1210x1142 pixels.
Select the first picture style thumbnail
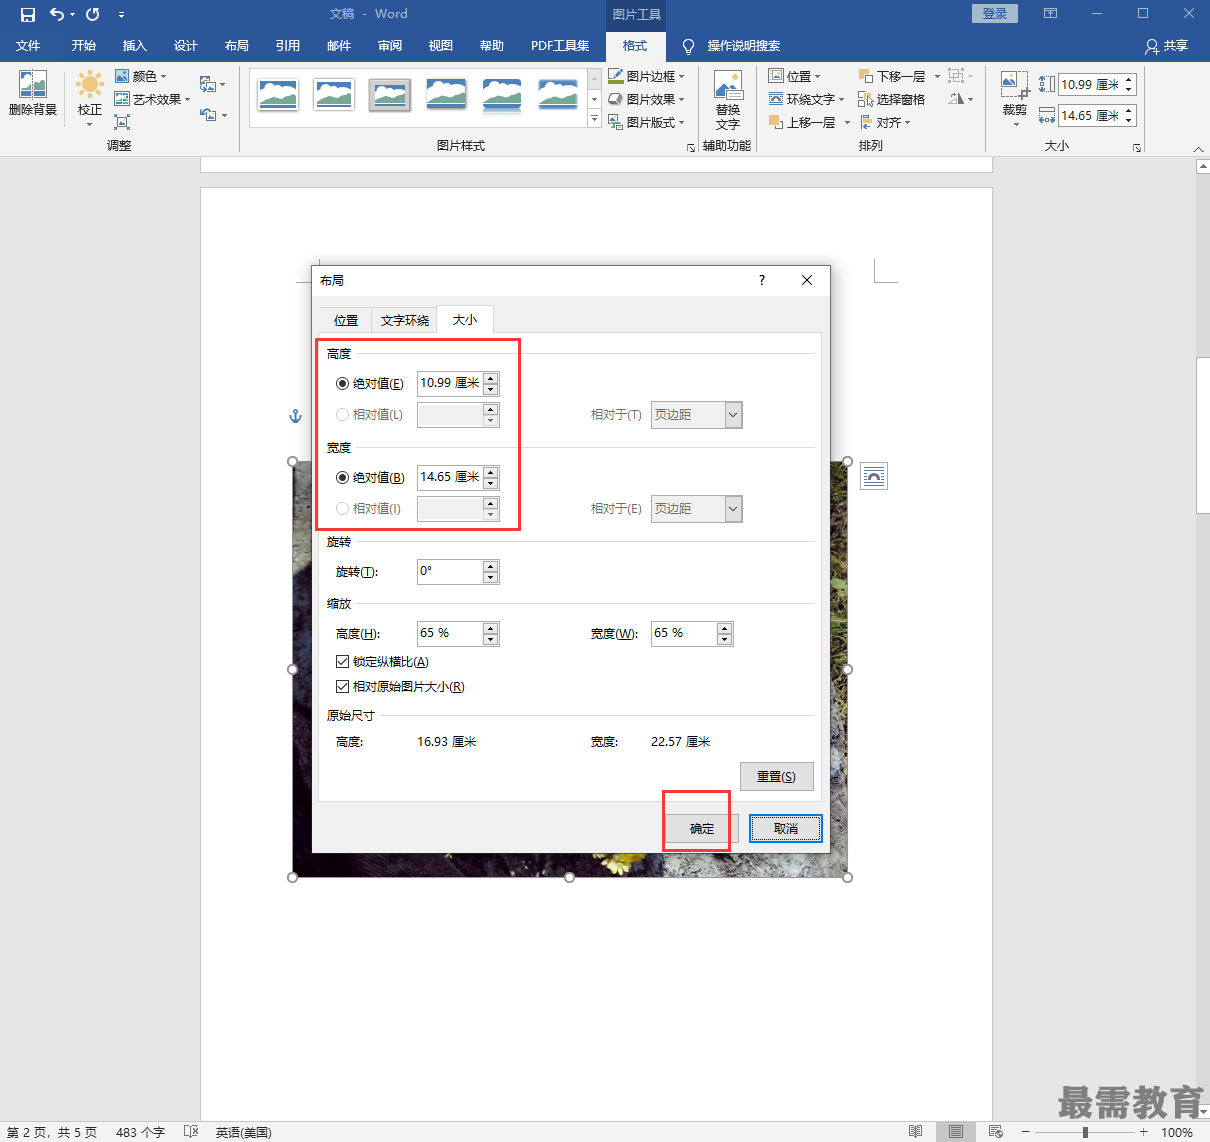pyautogui.click(x=278, y=95)
